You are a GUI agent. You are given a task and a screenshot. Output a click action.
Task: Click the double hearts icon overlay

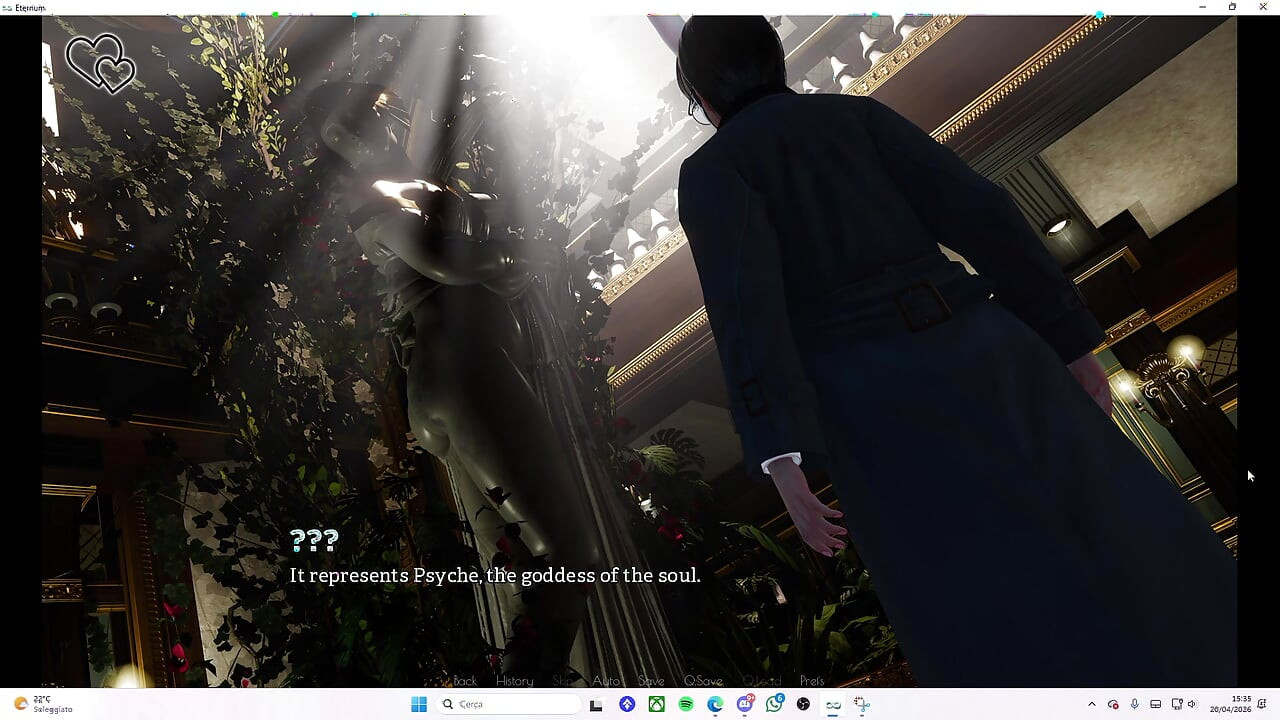pyautogui.click(x=100, y=63)
